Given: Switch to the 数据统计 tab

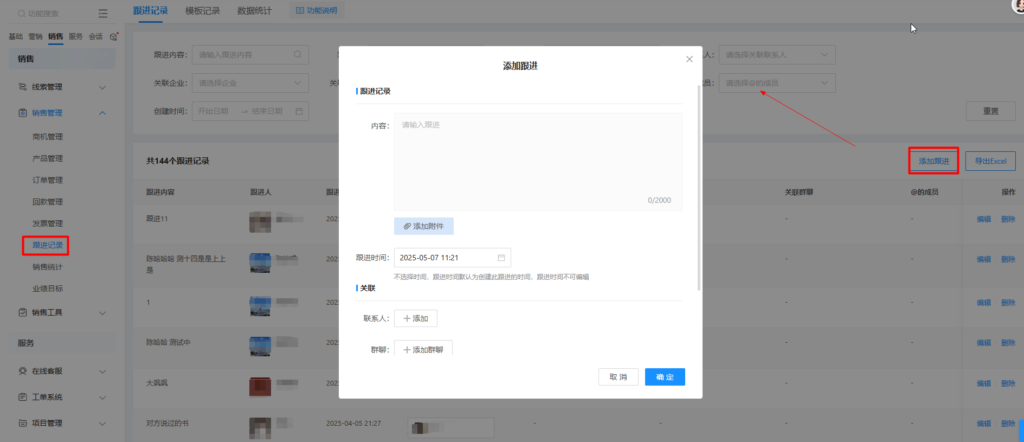Looking at the screenshot, I should click(258, 11).
